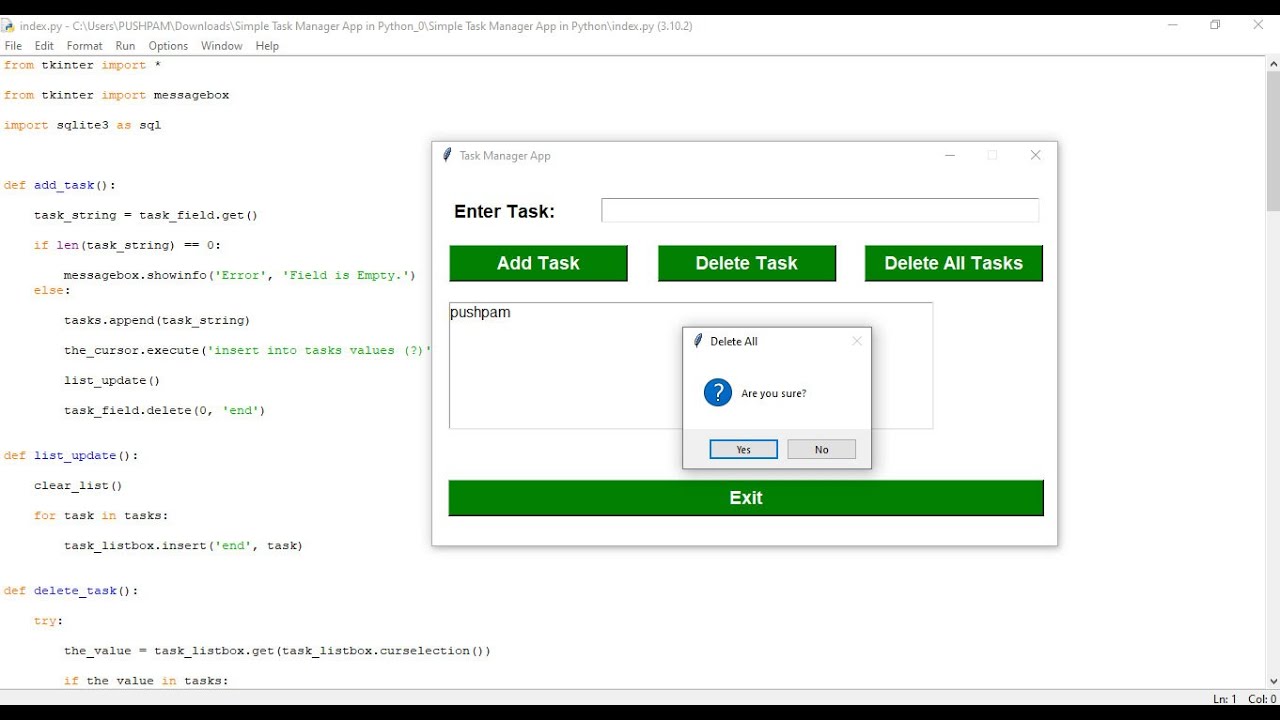Click the 'Are you sure?' message text
The width and height of the screenshot is (1280, 720).
click(x=774, y=394)
